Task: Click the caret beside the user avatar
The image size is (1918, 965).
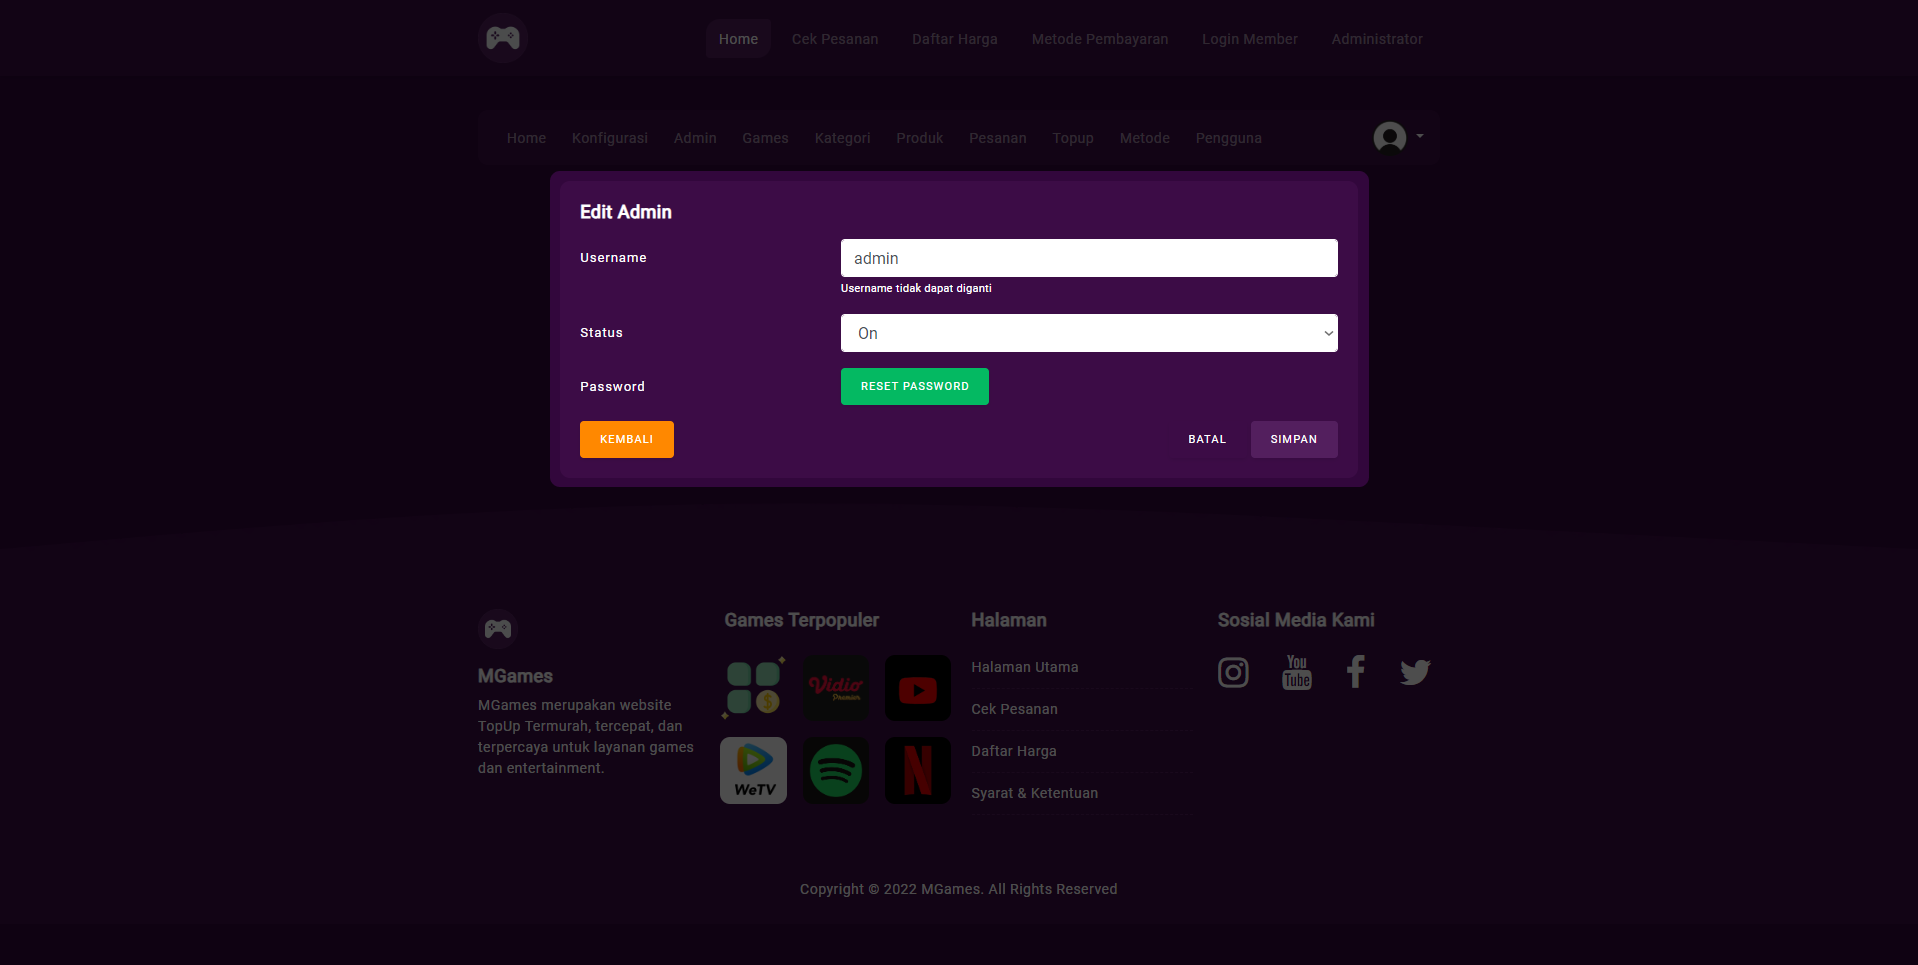Action: [1420, 136]
